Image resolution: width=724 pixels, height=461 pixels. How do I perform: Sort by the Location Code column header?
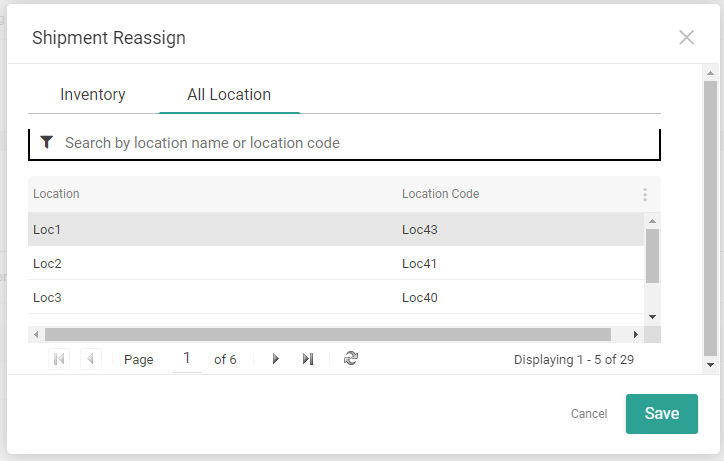pyautogui.click(x=440, y=194)
